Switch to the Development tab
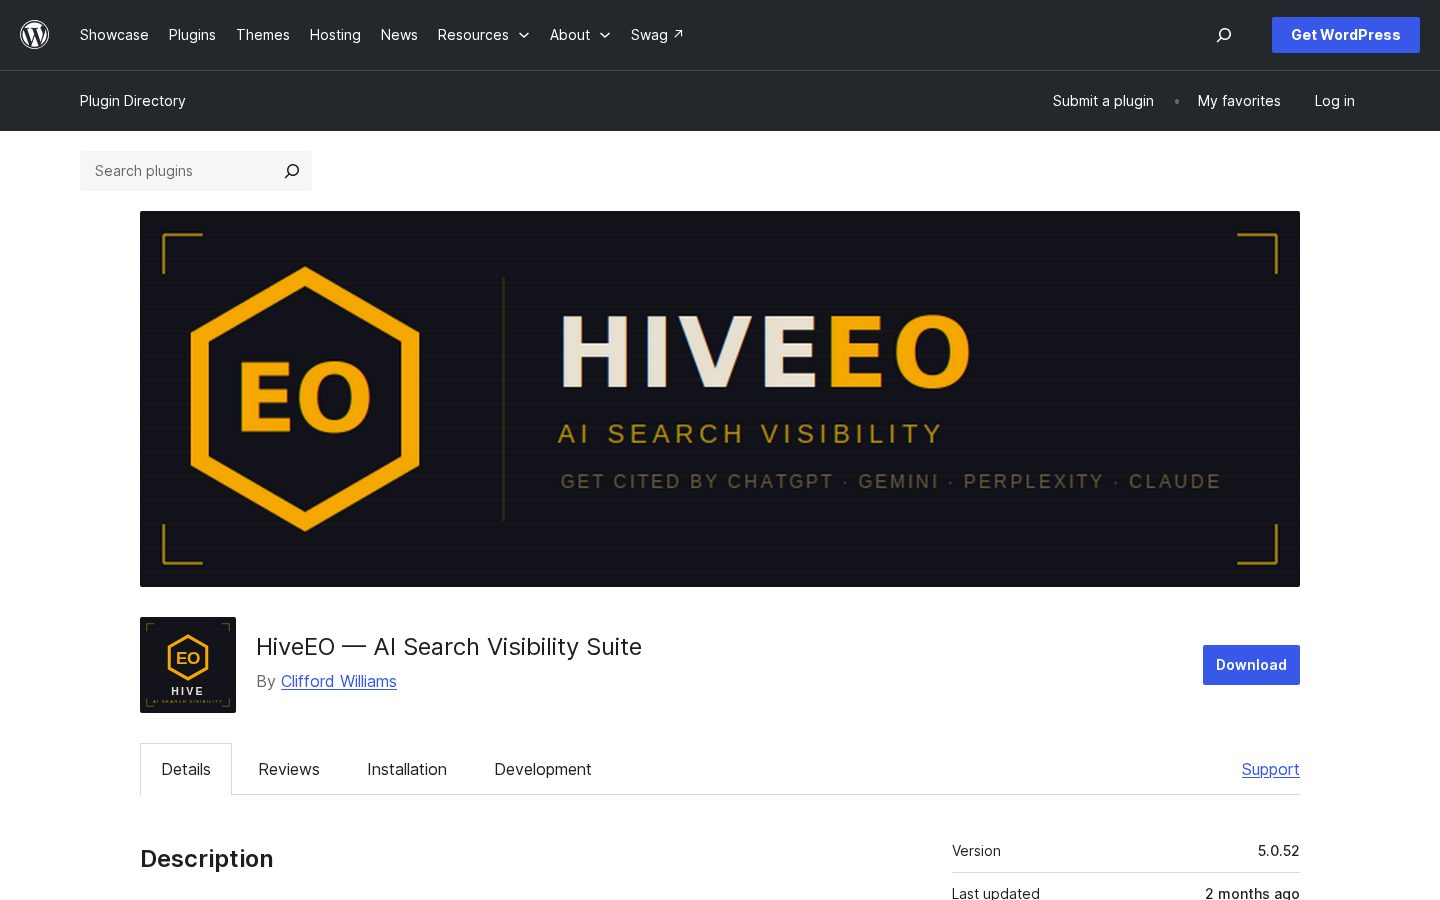 [x=543, y=769]
